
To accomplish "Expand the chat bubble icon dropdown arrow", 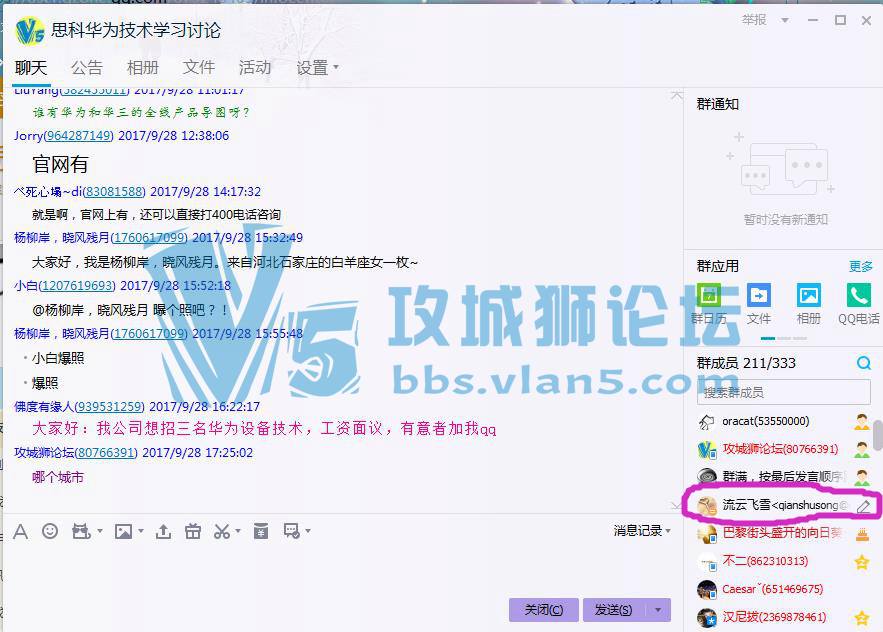I will point(307,531).
